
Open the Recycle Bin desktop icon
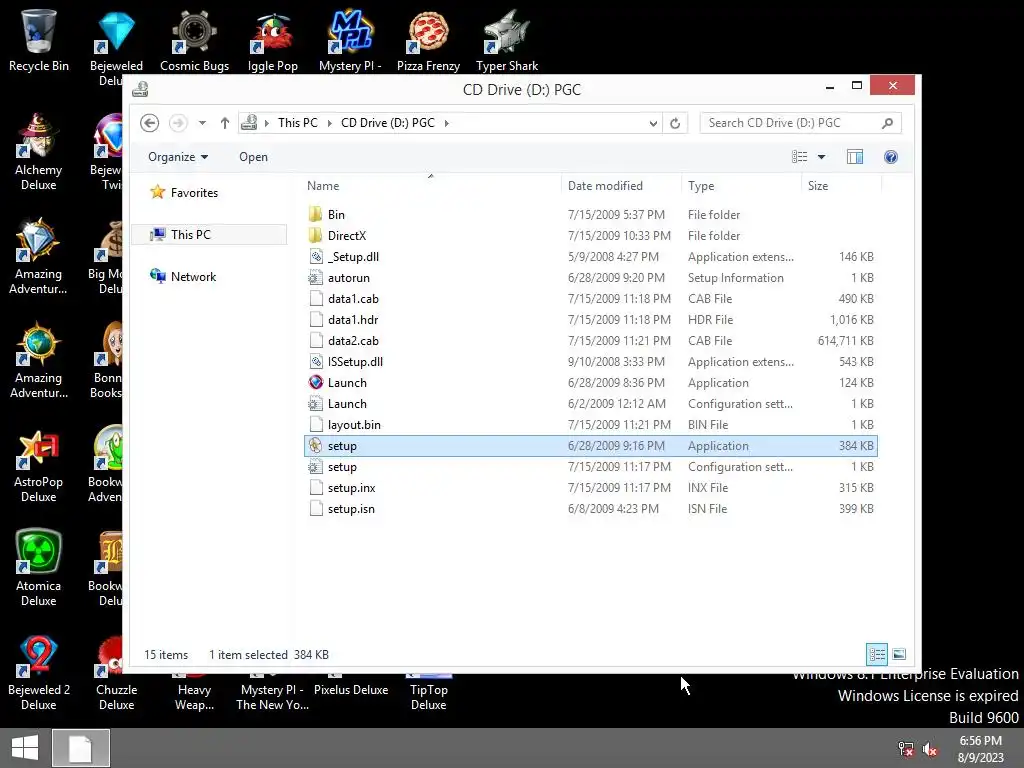(x=39, y=40)
